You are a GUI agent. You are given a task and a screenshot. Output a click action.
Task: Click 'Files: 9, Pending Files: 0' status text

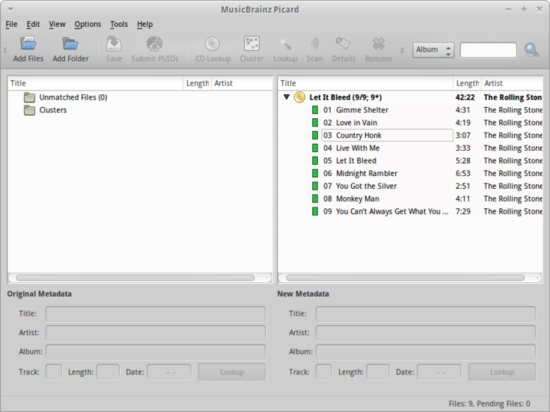pyautogui.click(x=489, y=404)
